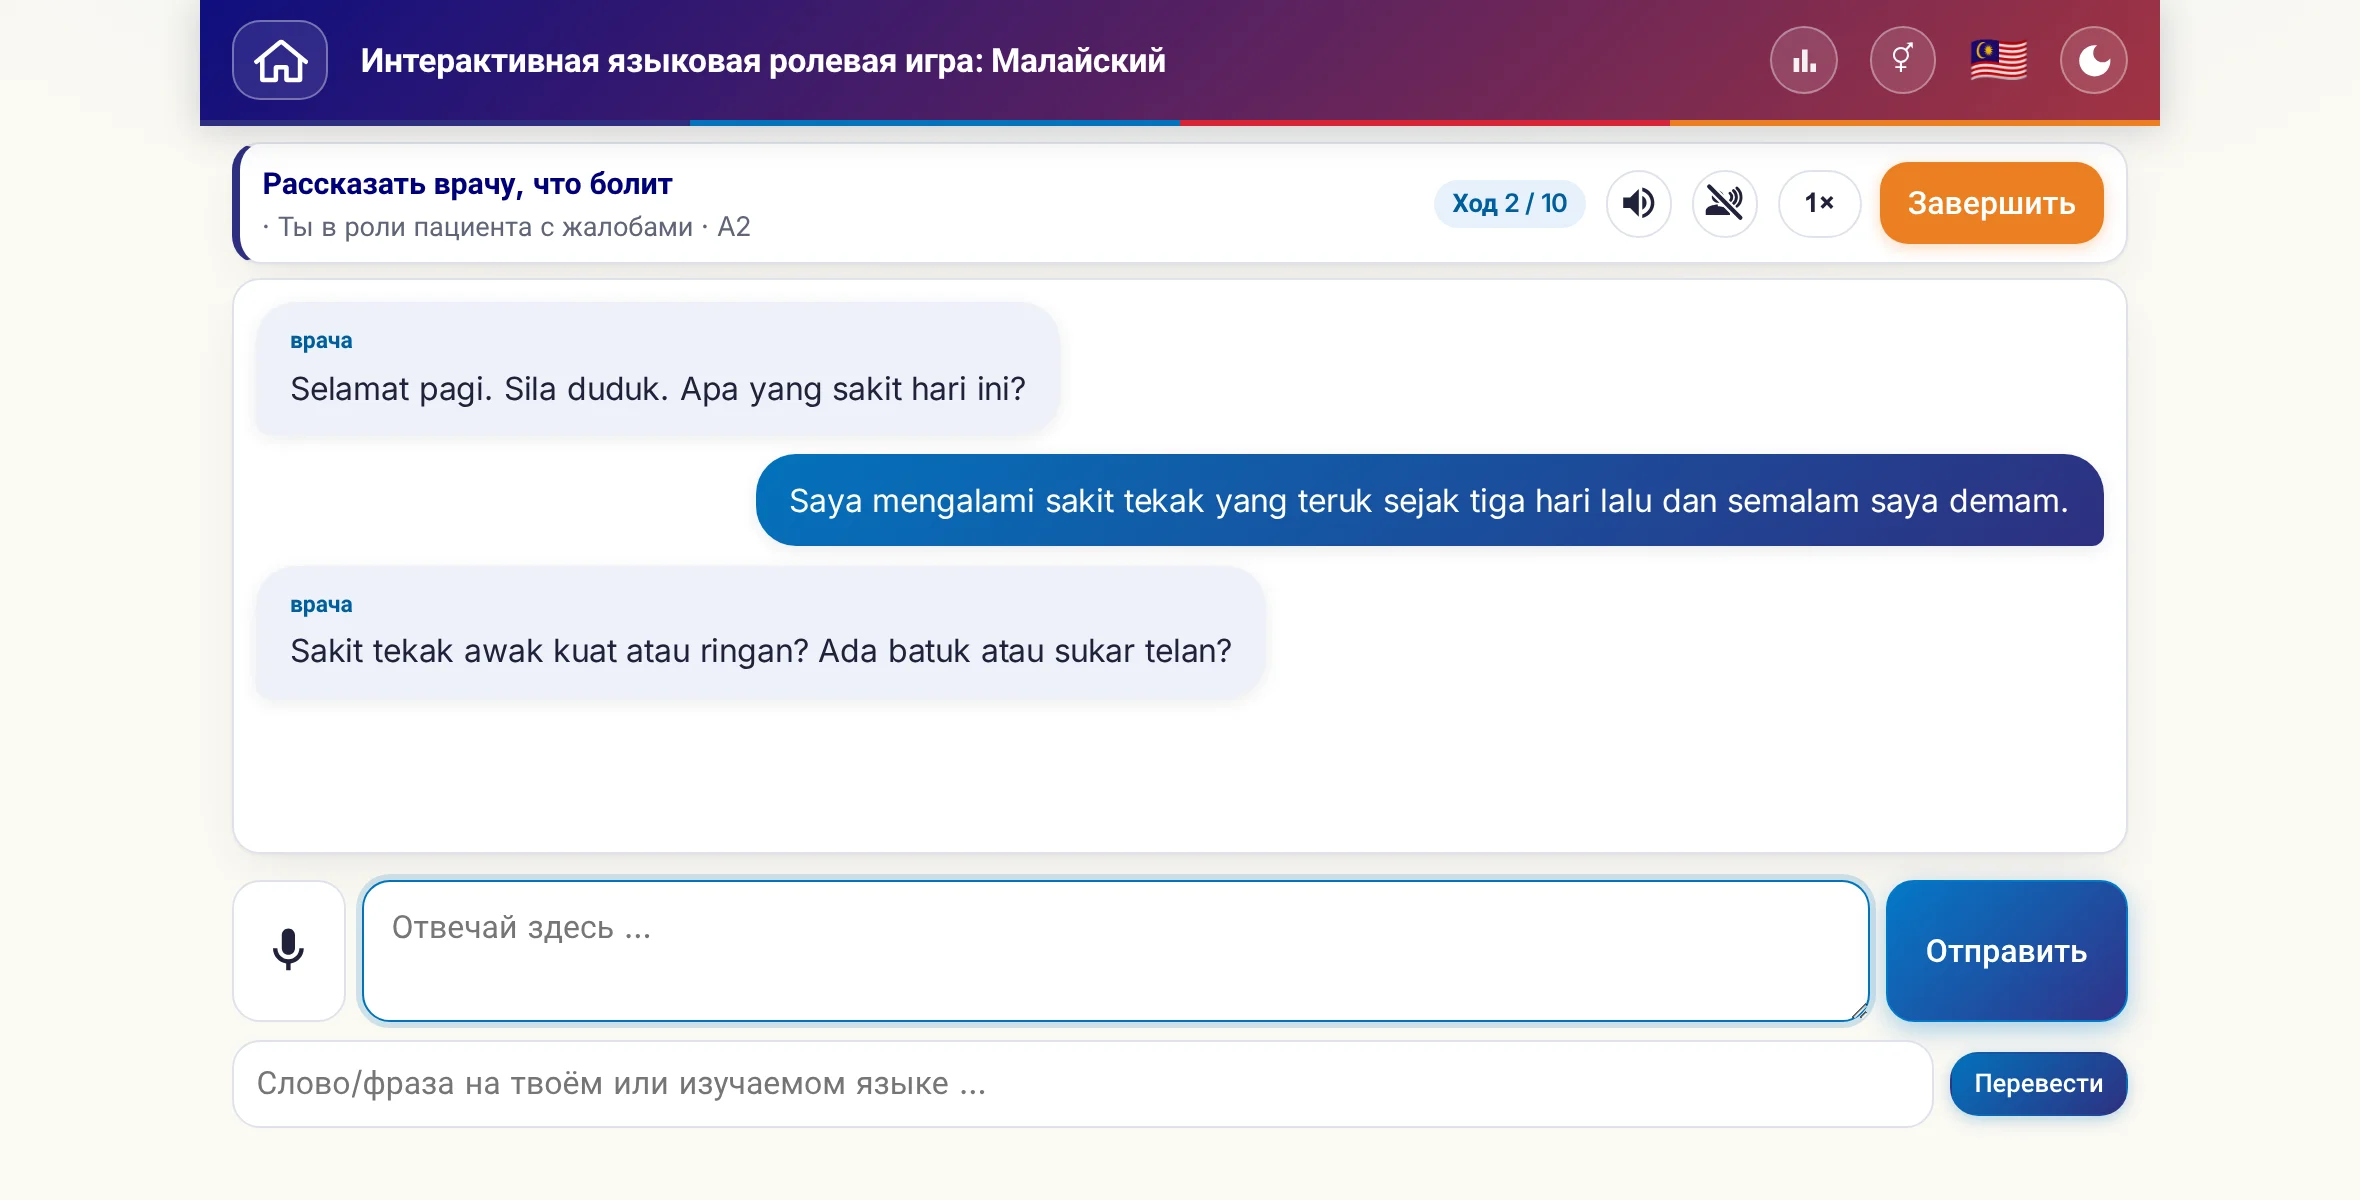Focus the 'Слово/фраза' translation field

1082,1084
